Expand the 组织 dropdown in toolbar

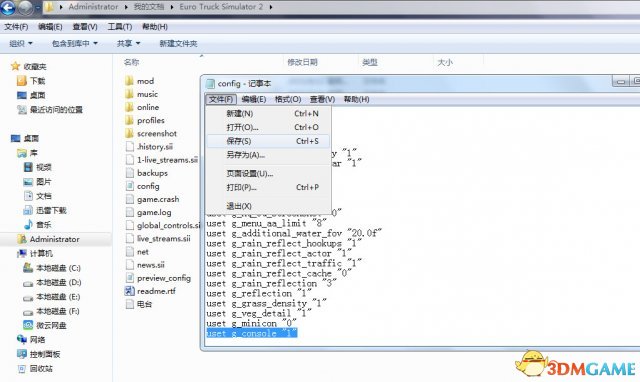[20, 43]
